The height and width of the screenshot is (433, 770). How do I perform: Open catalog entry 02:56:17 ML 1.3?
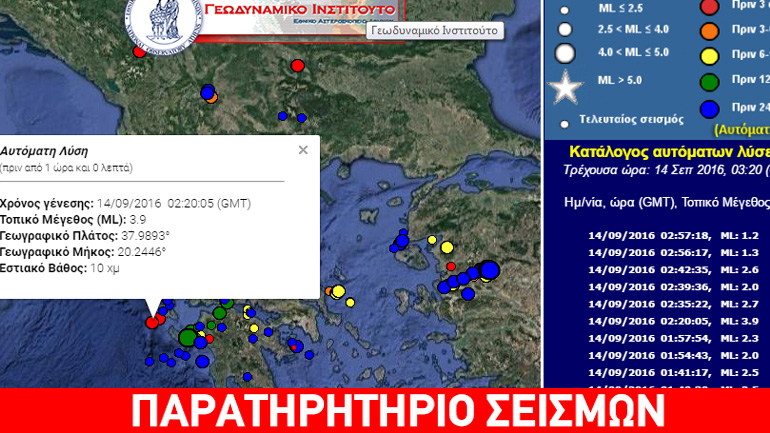click(673, 253)
